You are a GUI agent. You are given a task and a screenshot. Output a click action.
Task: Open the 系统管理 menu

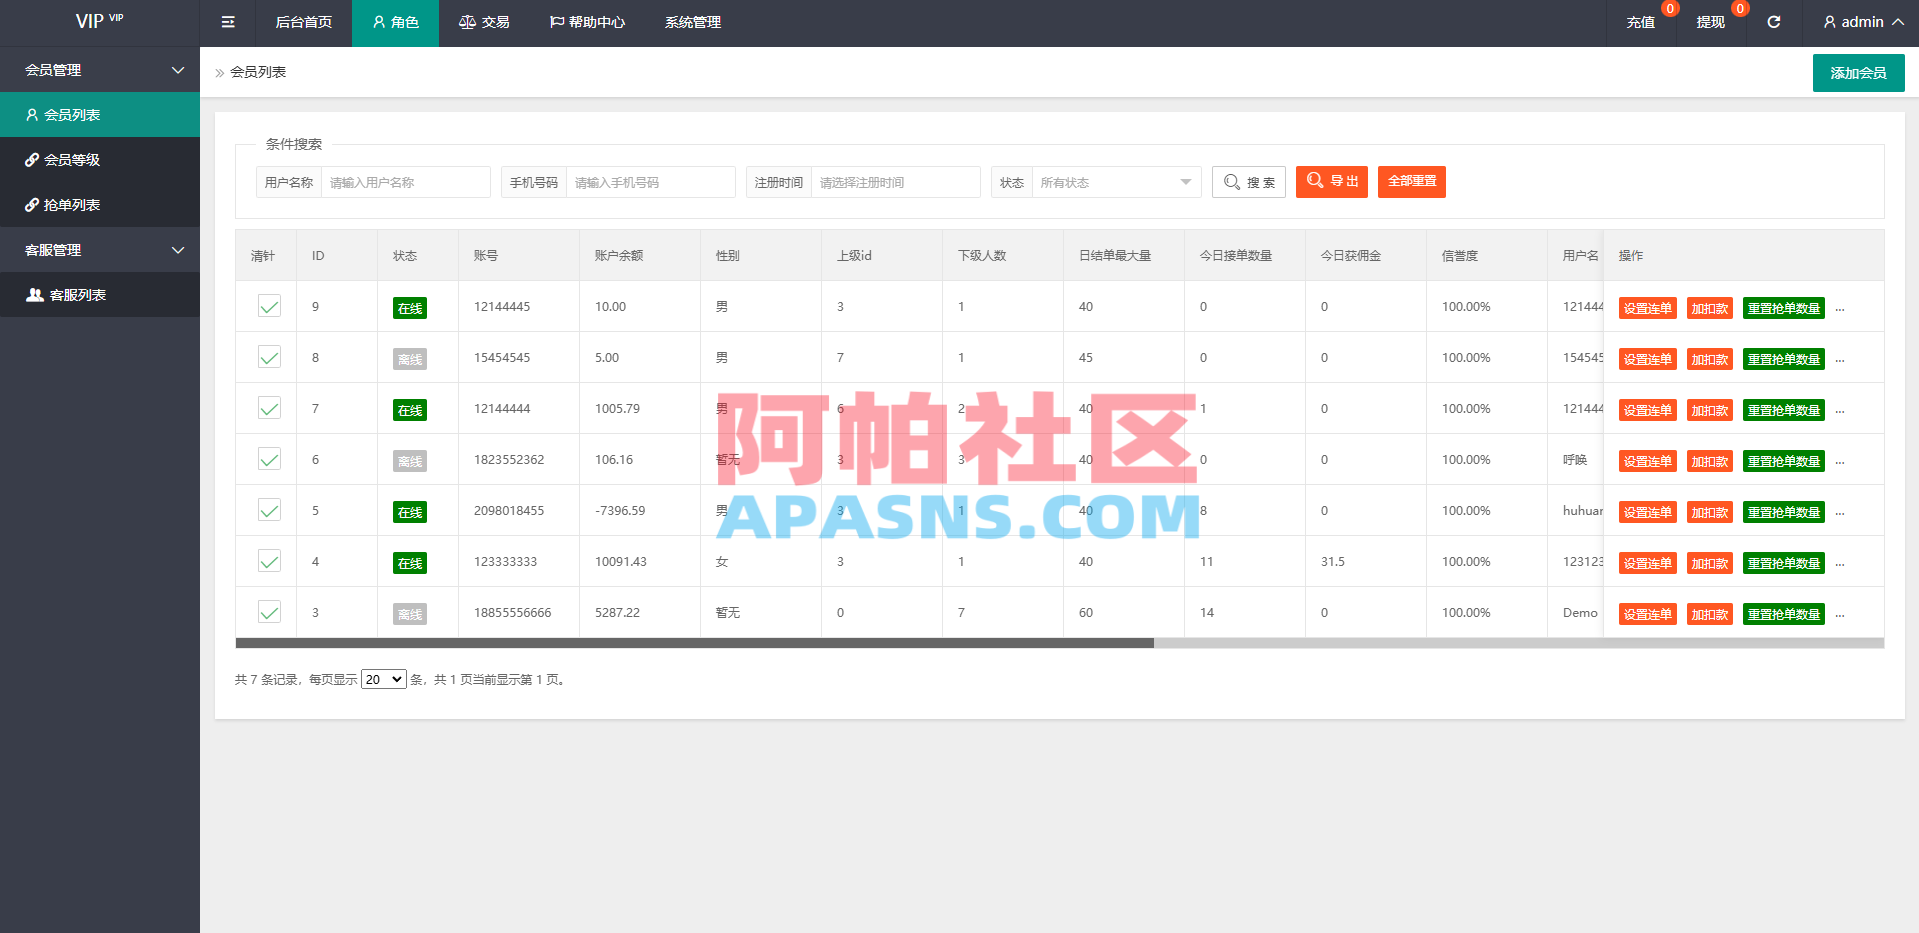pos(692,21)
